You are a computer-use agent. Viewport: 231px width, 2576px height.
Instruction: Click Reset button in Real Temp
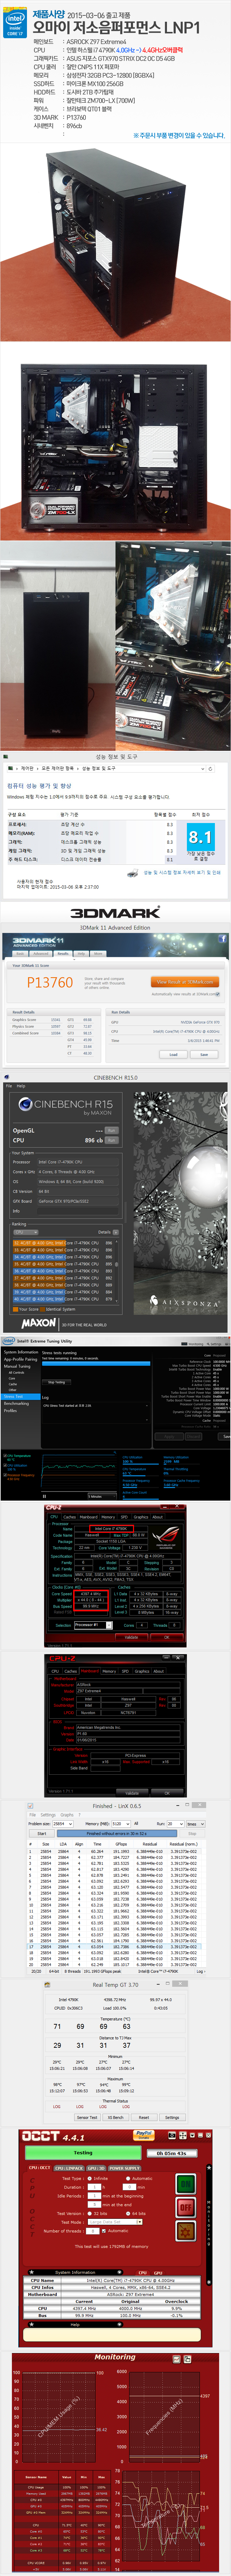click(x=144, y=2117)
